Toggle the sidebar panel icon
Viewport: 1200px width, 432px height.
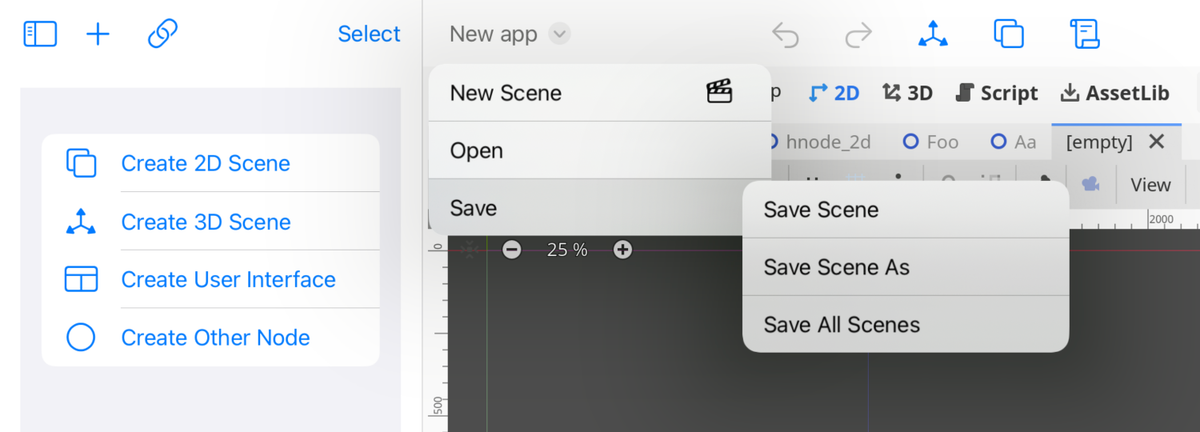pyautogui.click(x=40, y=34)
